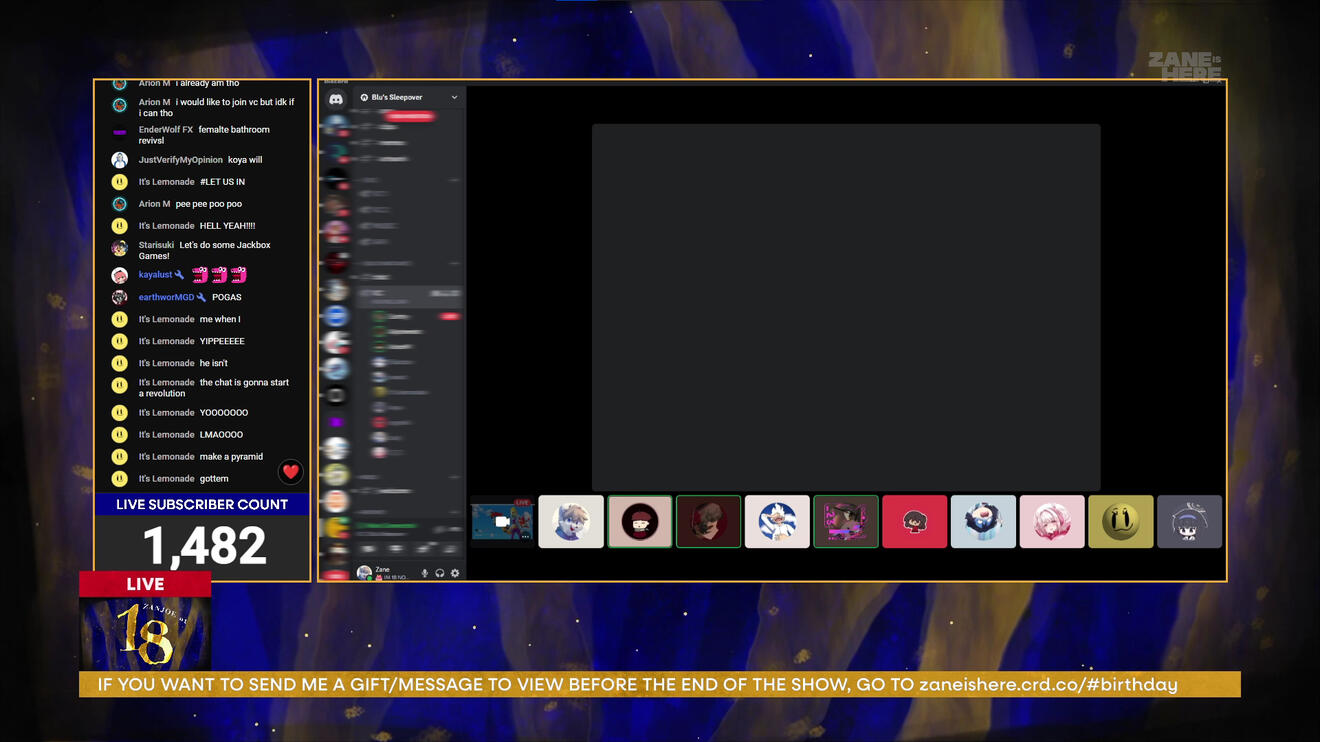Viewport: 1320px width, 742px height.
Task: Click JustVerifyMyOpinion's avatar in chat
Action: 119,160
